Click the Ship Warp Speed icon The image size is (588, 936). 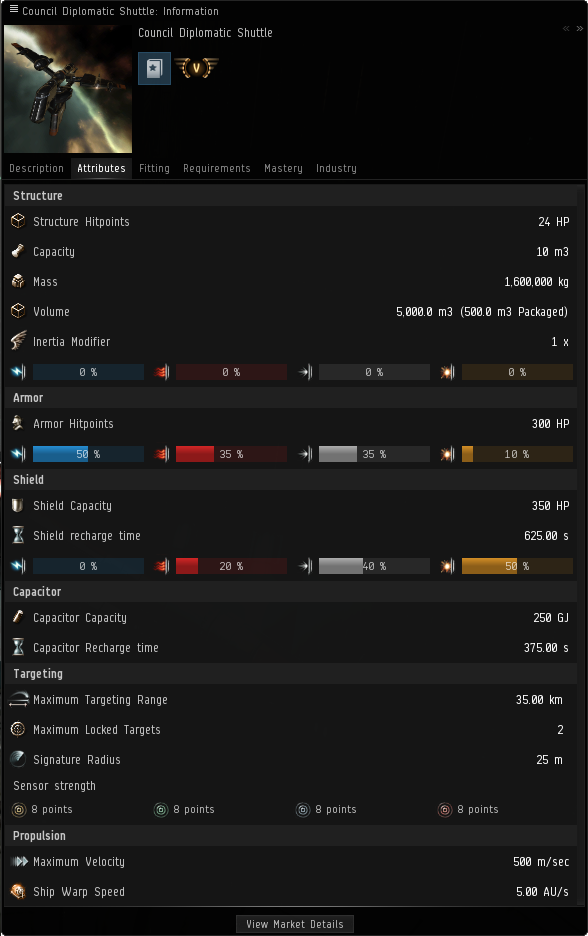(x=19, y=891)
